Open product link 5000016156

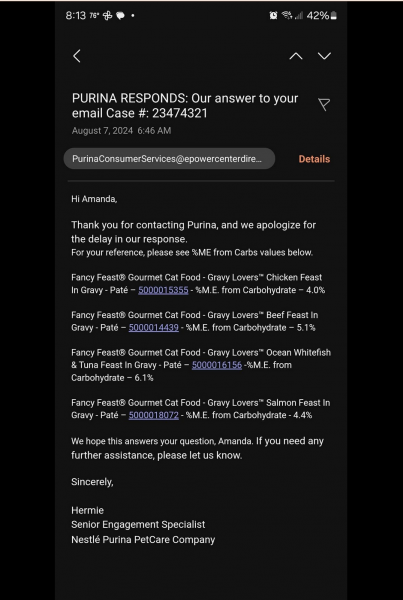pyautogui.click(x=217, y=365)
